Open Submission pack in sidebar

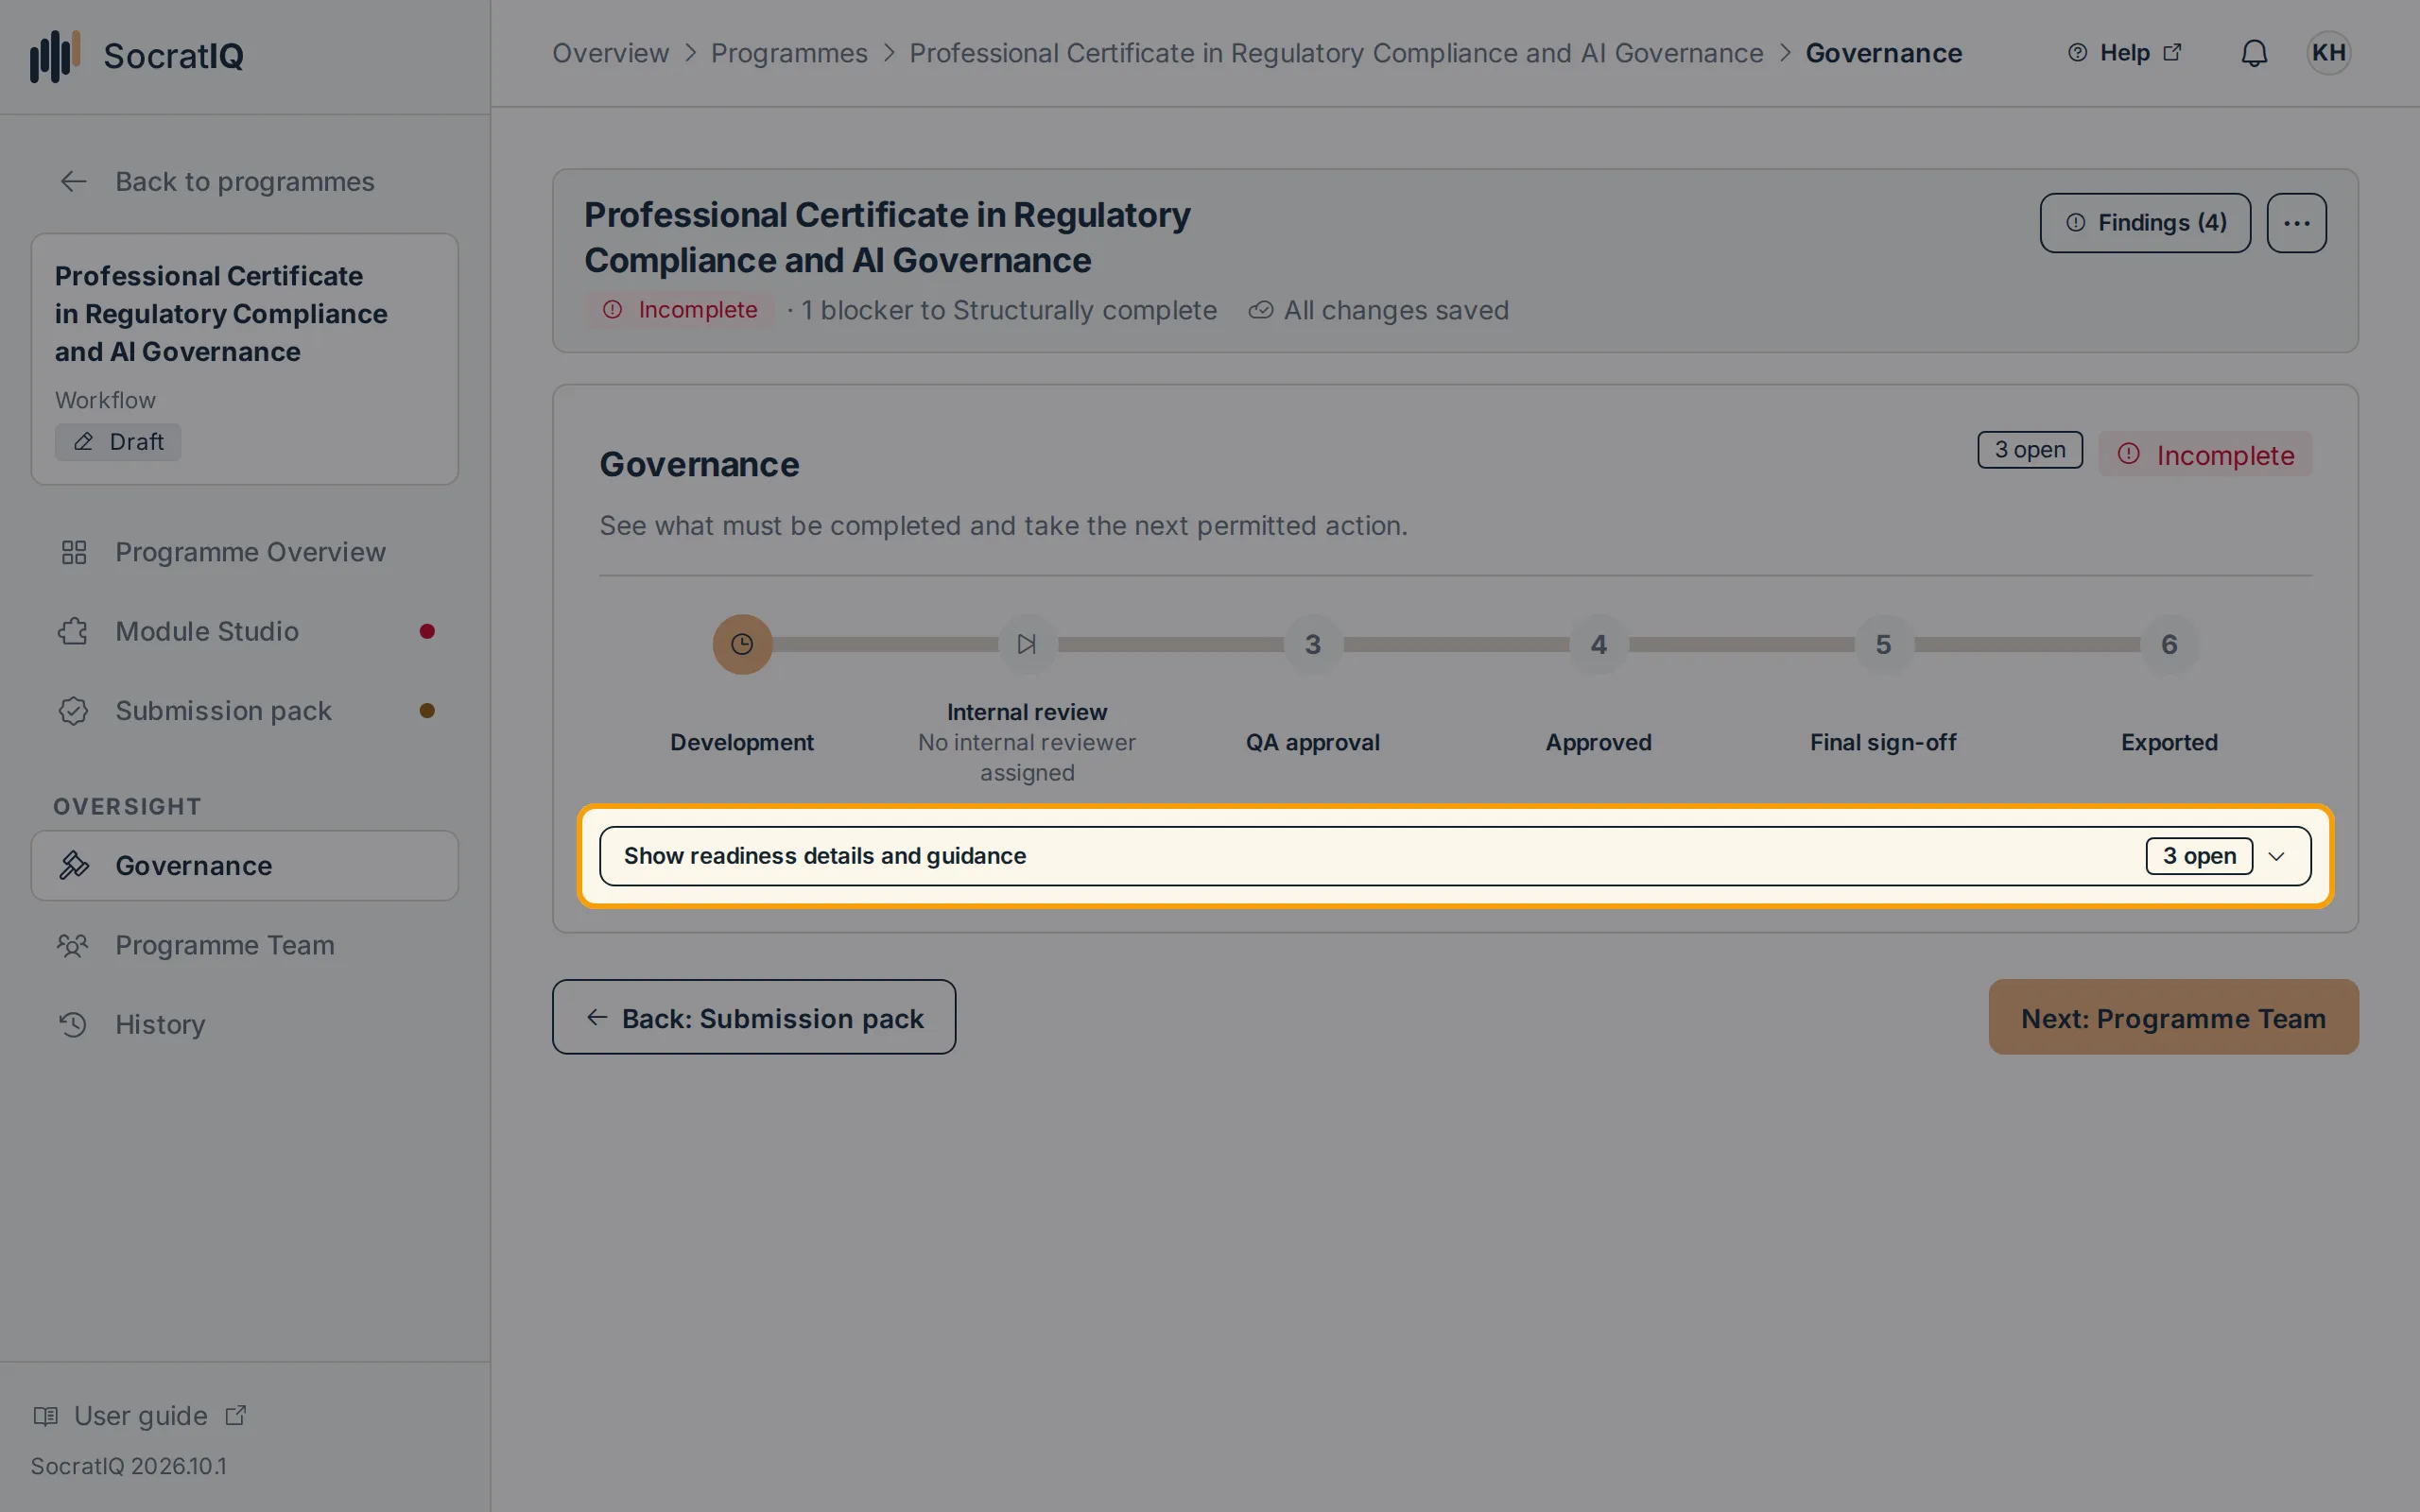(245, 711)
